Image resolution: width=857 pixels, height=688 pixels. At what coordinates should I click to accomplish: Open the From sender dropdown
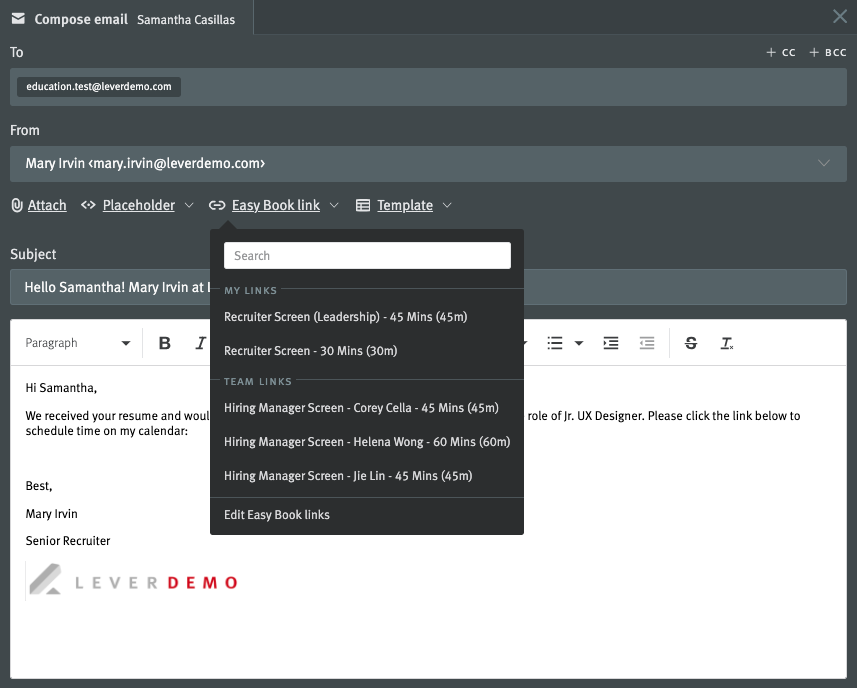(x=428, y=163)
